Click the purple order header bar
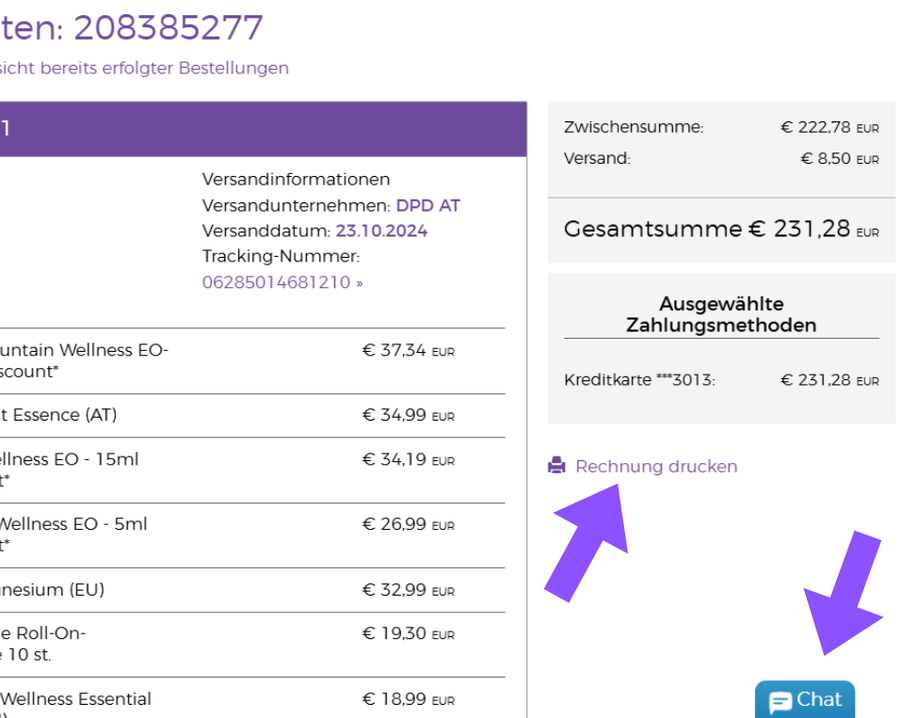Image resolution: width=918 pixels, height=718 pixels. coord(262,128)
